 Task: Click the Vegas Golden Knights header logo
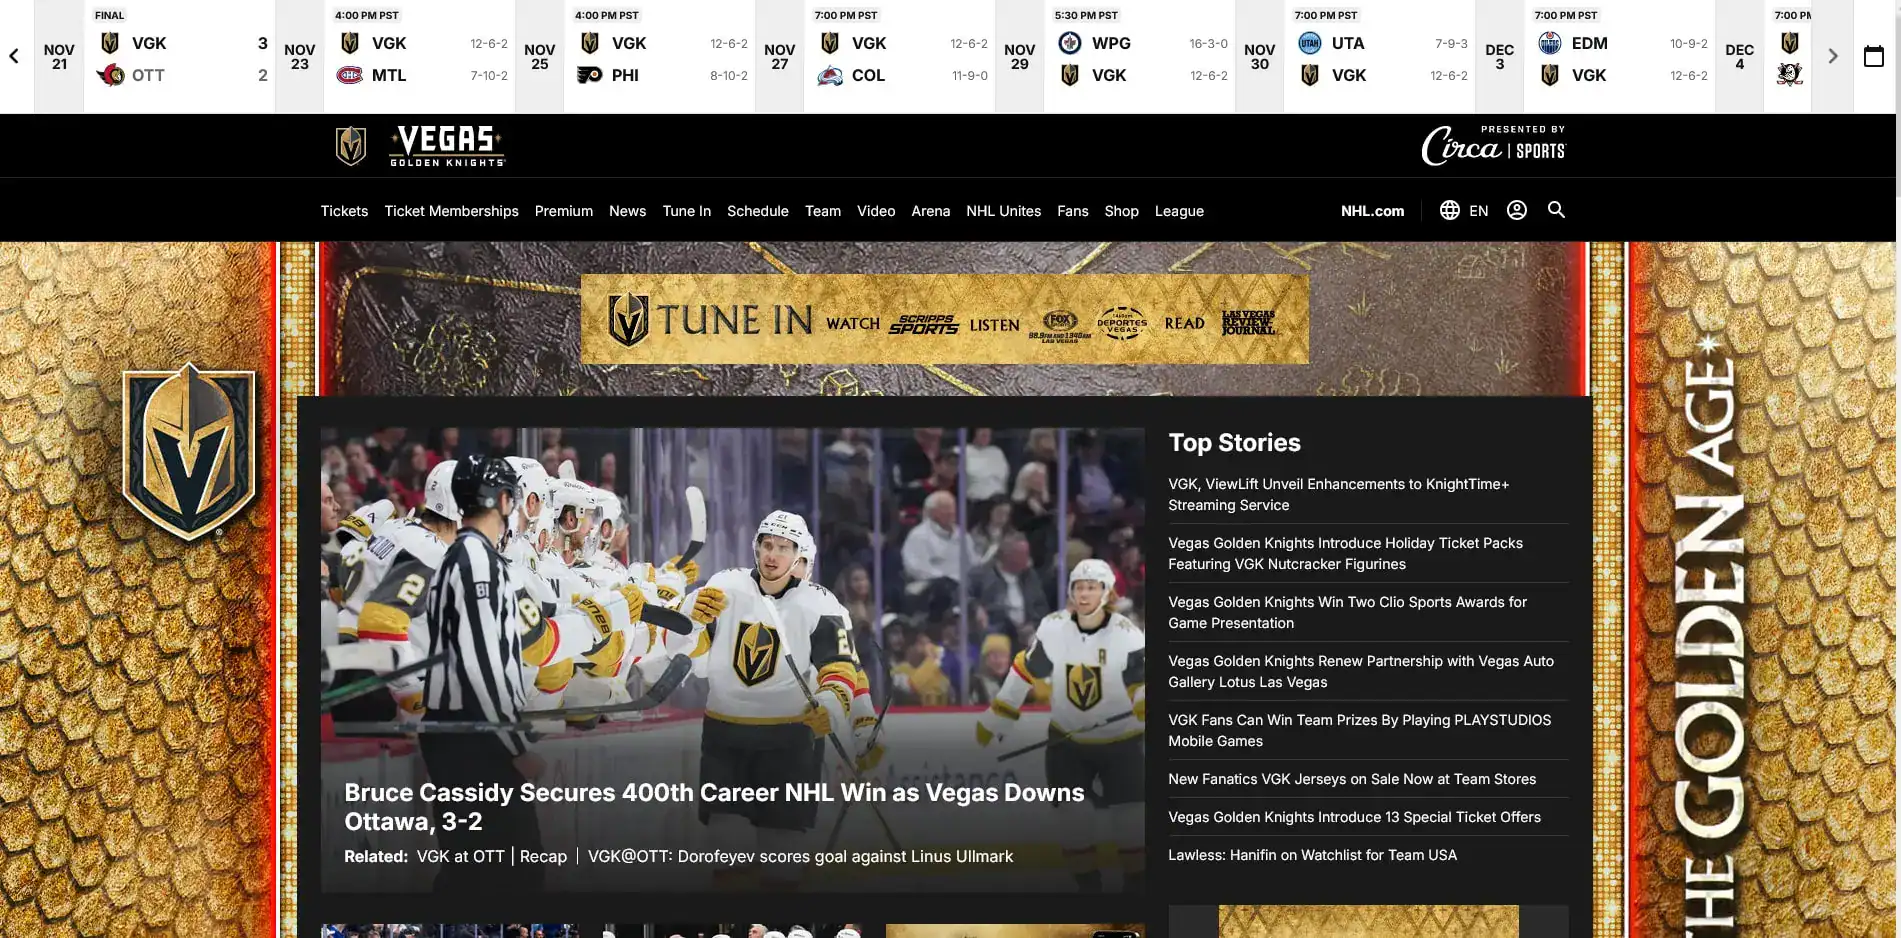[x=420, y=146]
